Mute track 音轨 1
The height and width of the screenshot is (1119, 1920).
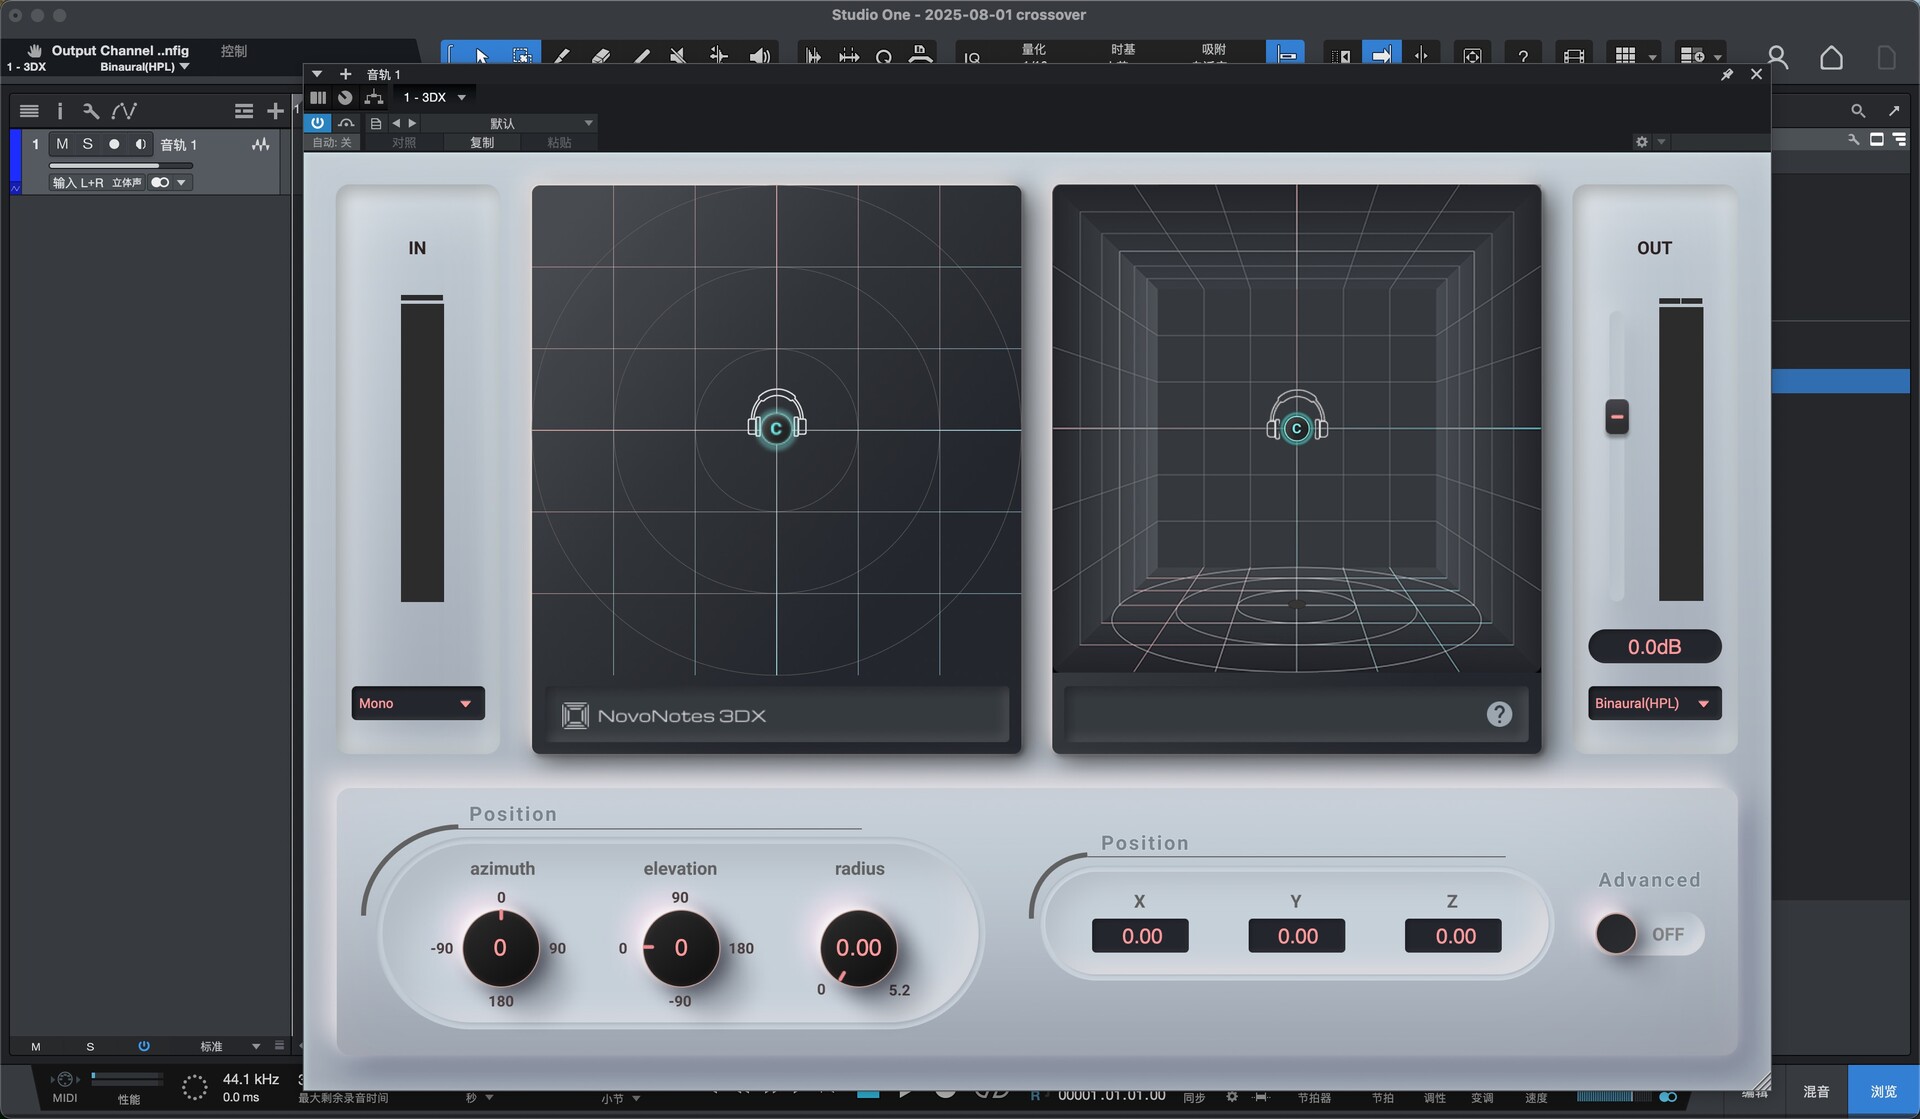[x=62, y=144]
